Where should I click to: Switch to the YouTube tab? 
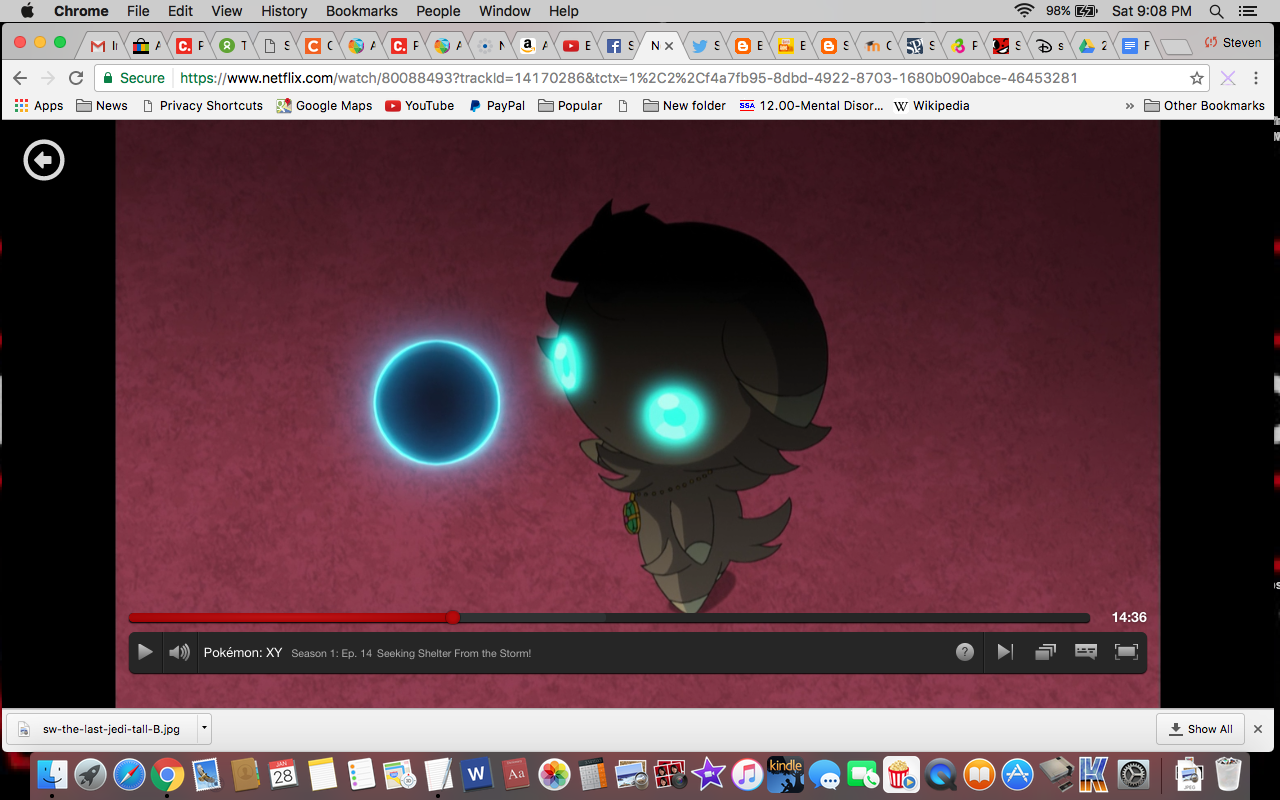(576, 45)
